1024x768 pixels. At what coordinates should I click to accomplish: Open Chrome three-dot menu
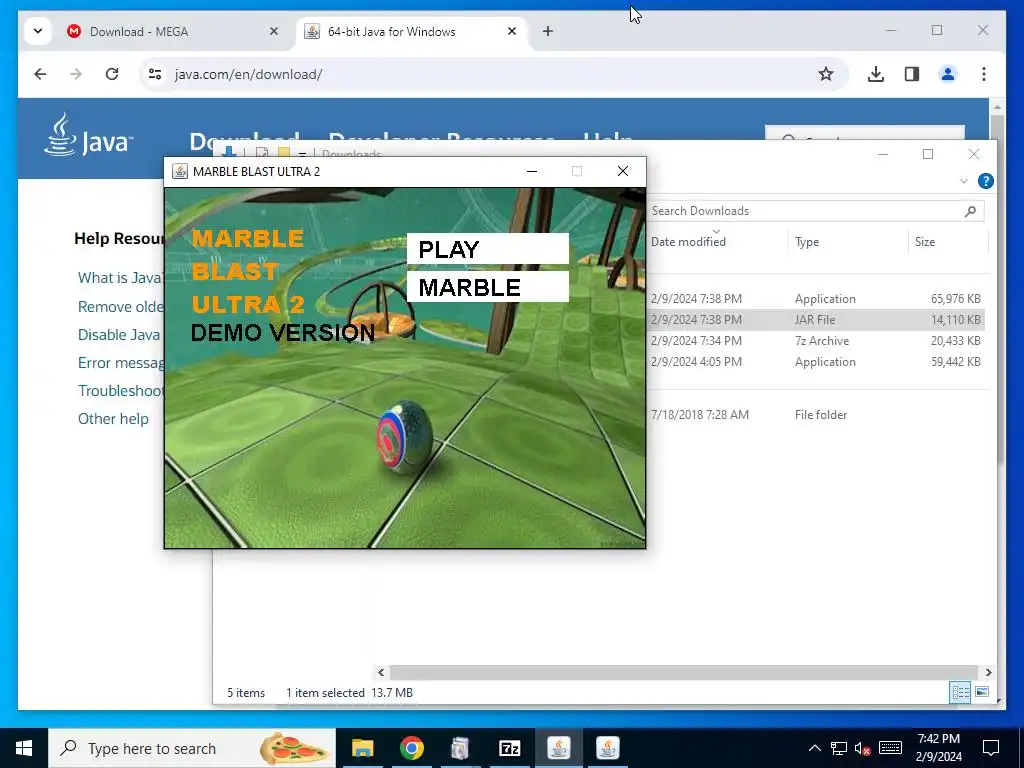(x=984, y=74)
